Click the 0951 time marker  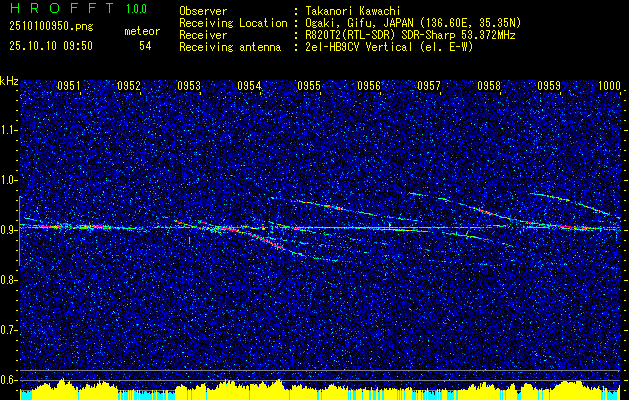coord(69,86)
